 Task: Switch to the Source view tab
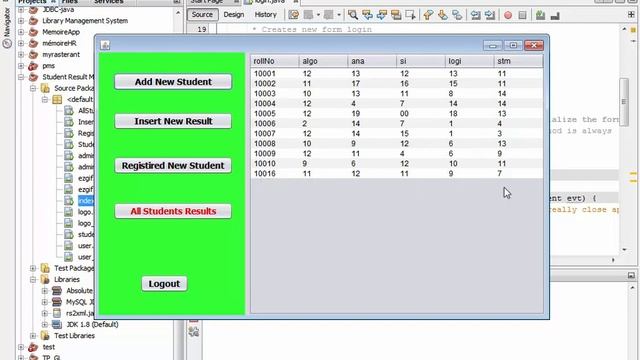click(202, 15)
